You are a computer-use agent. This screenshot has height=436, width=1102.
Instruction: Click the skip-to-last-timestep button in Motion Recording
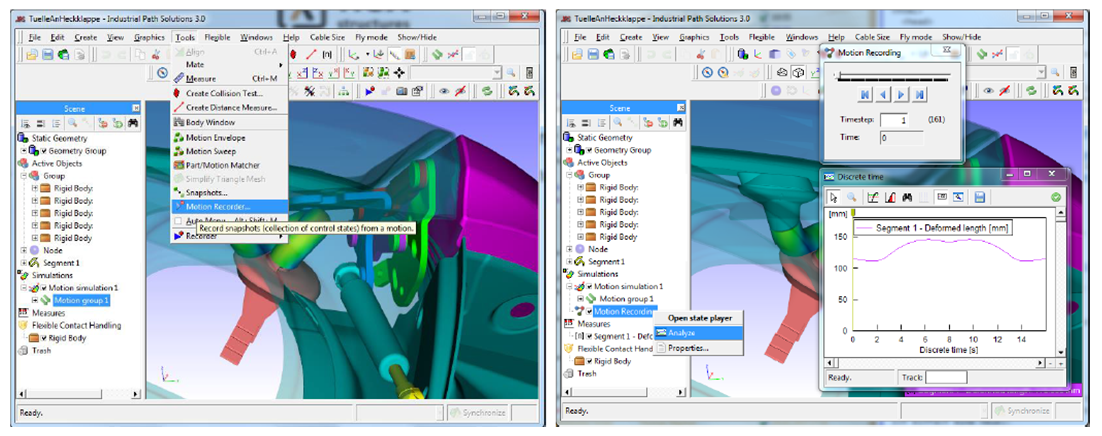click(x=920, y=95)
